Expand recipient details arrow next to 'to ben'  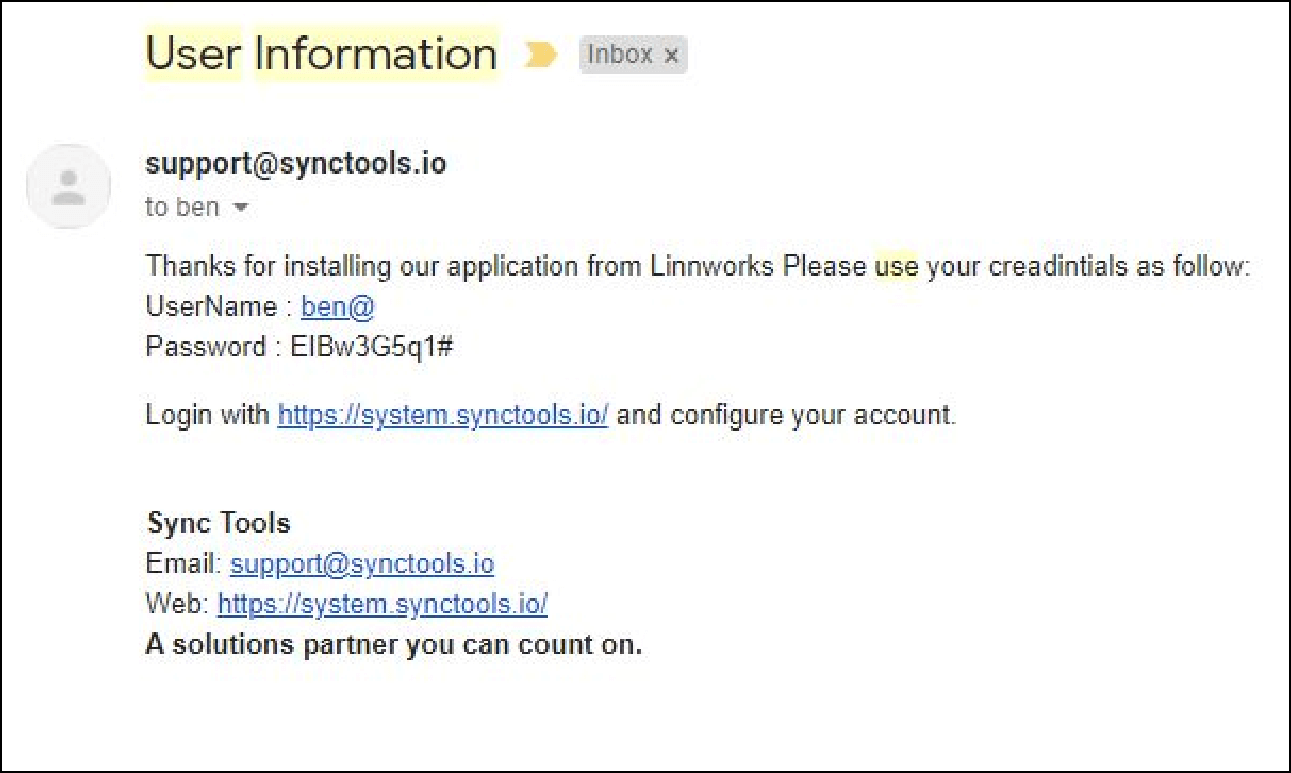[240, 208]
